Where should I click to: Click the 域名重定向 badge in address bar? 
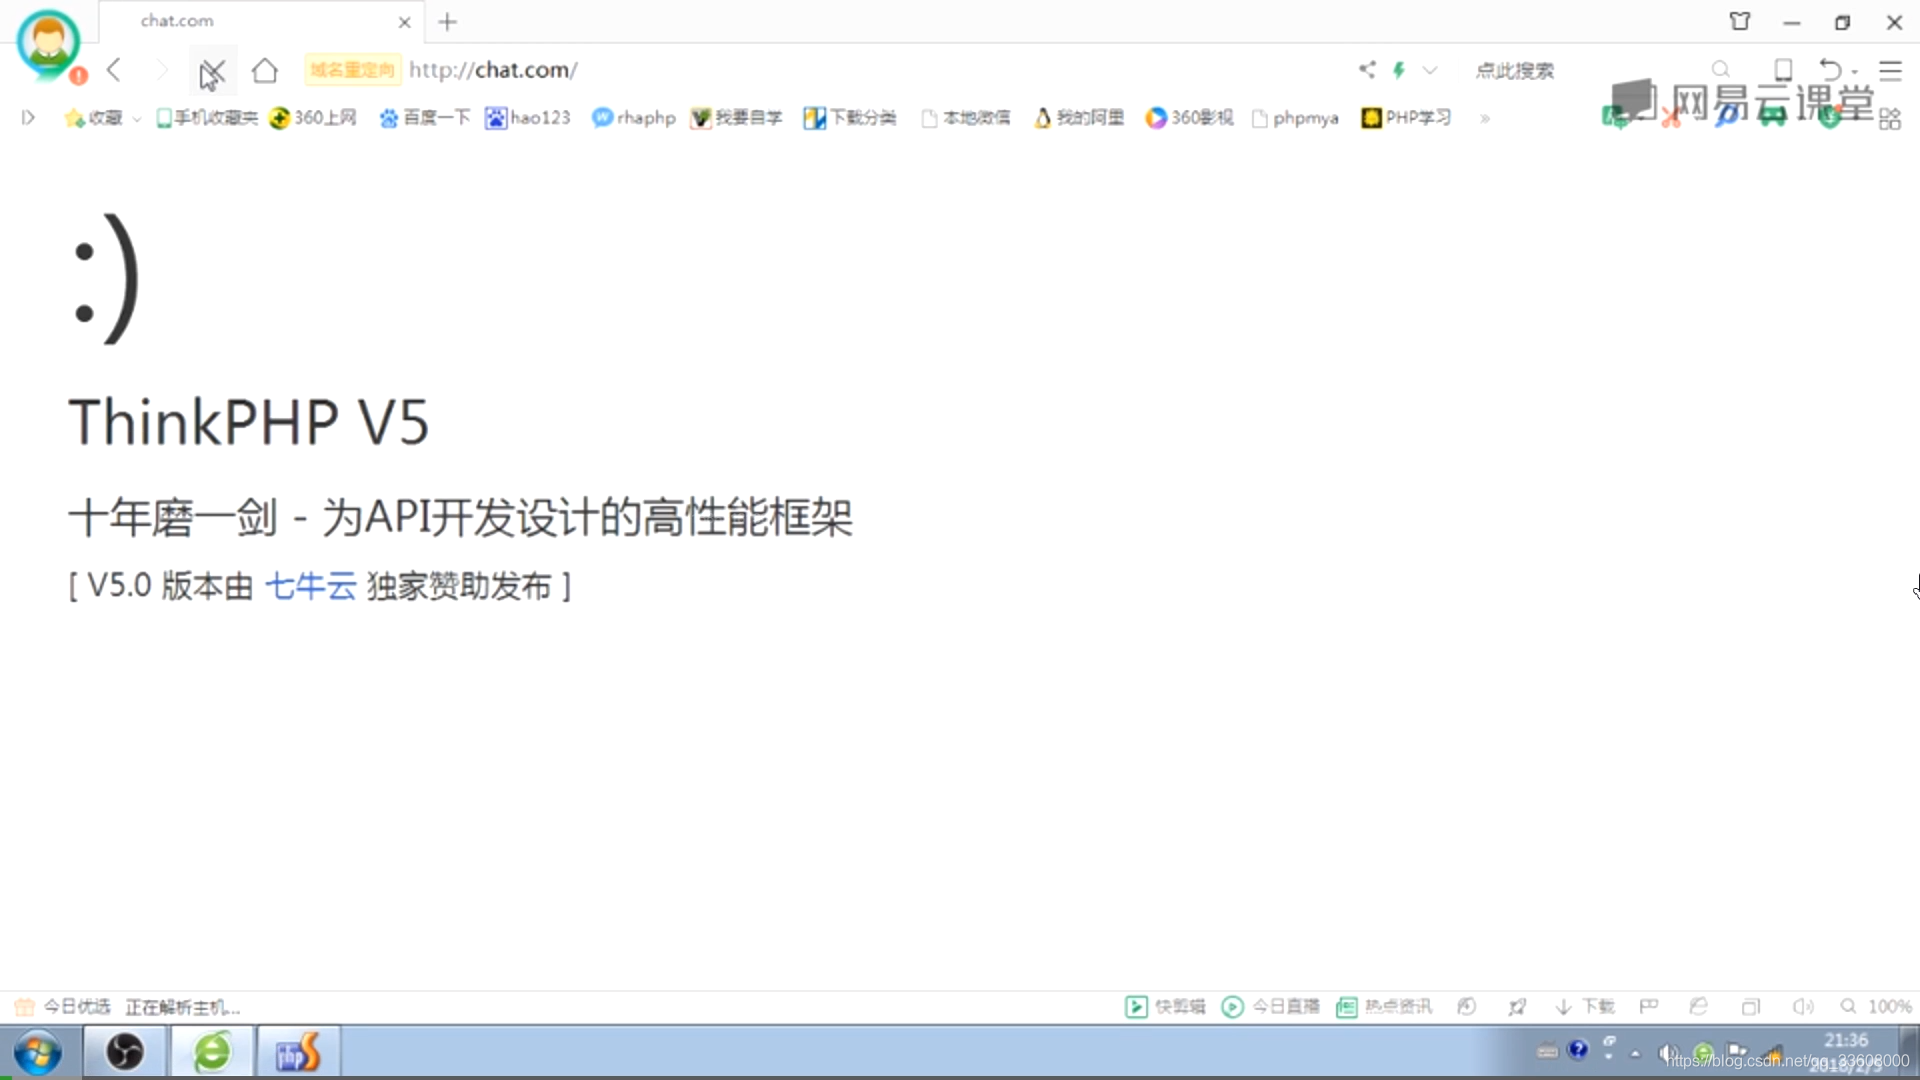(352, 70)
